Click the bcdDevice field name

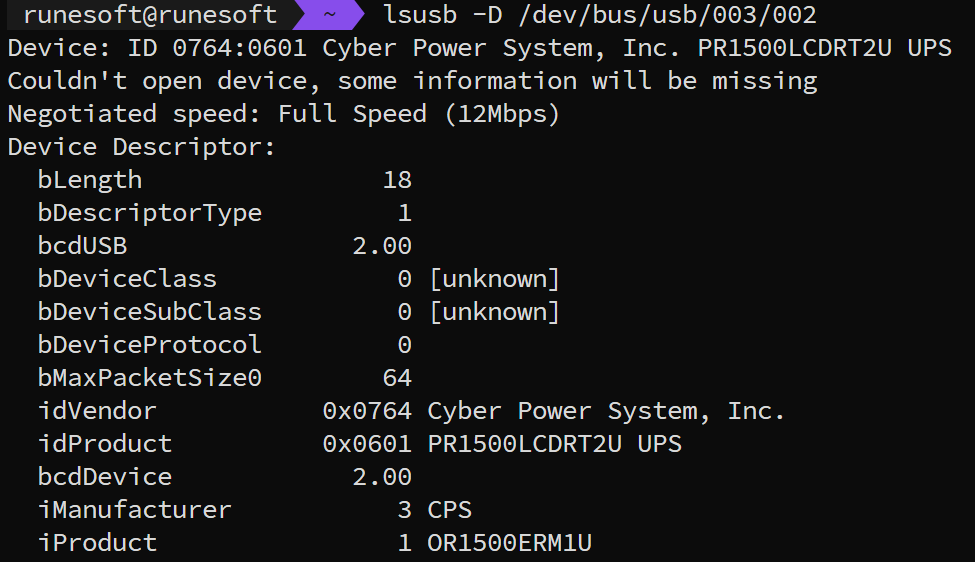105,477
